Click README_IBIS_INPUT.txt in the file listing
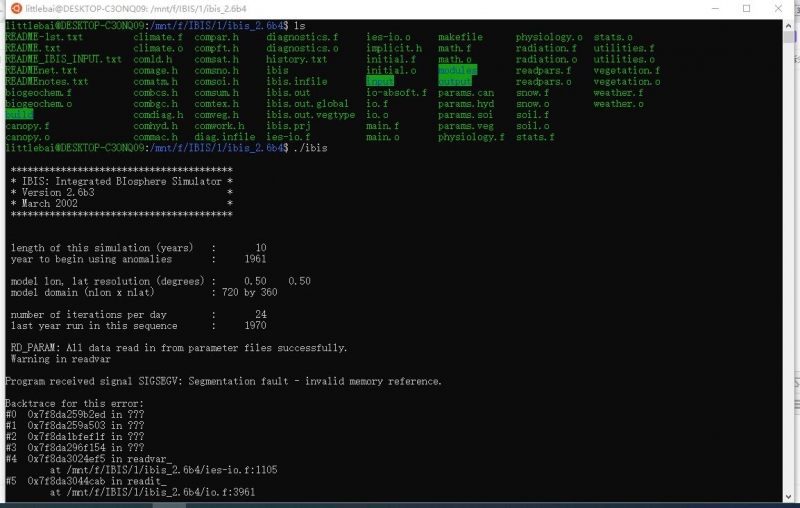800x508 pixels. 63,60
